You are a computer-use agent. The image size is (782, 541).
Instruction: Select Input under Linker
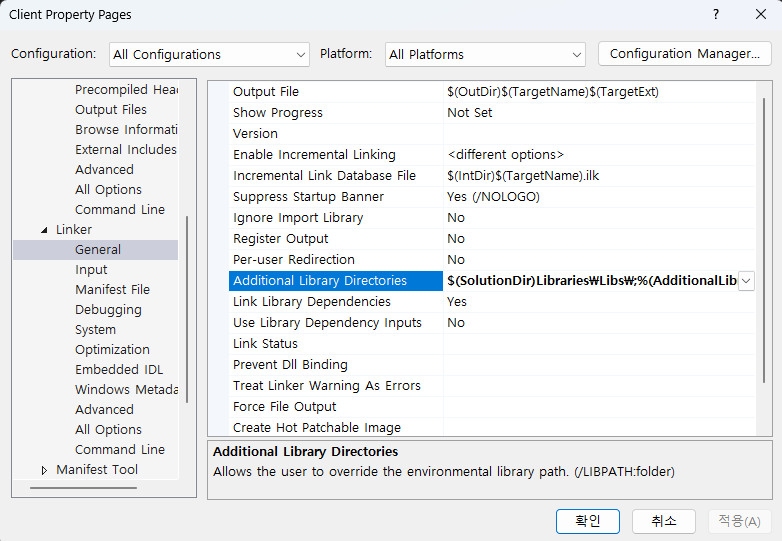[91, 270]
